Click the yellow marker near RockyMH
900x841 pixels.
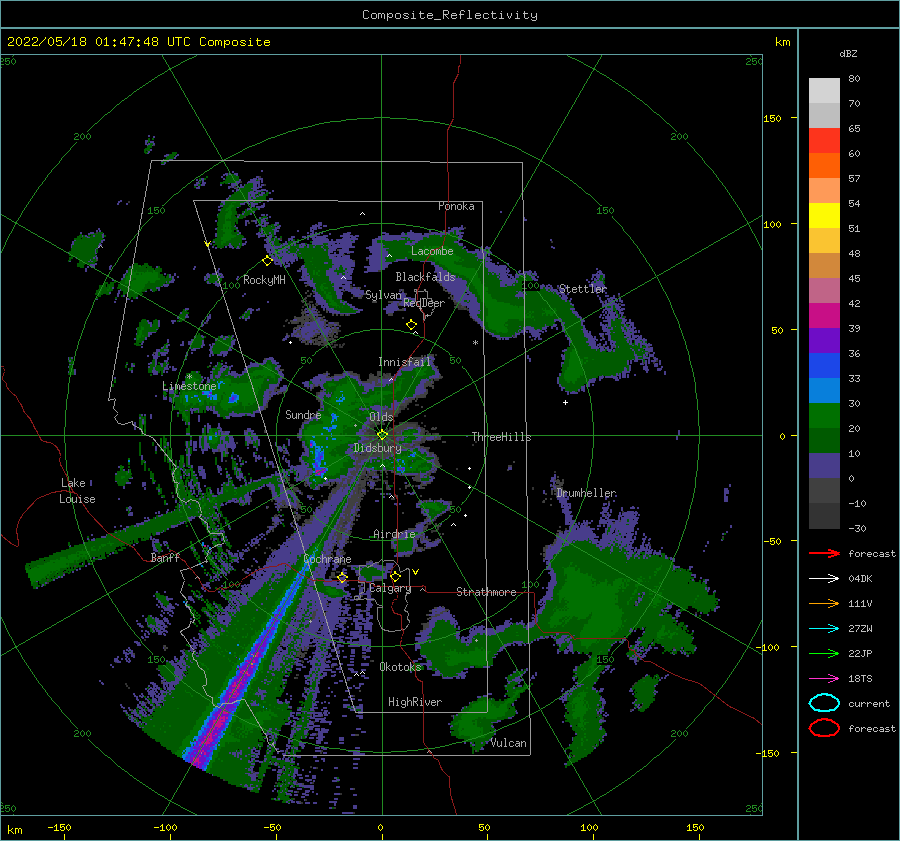coord(267,261)
